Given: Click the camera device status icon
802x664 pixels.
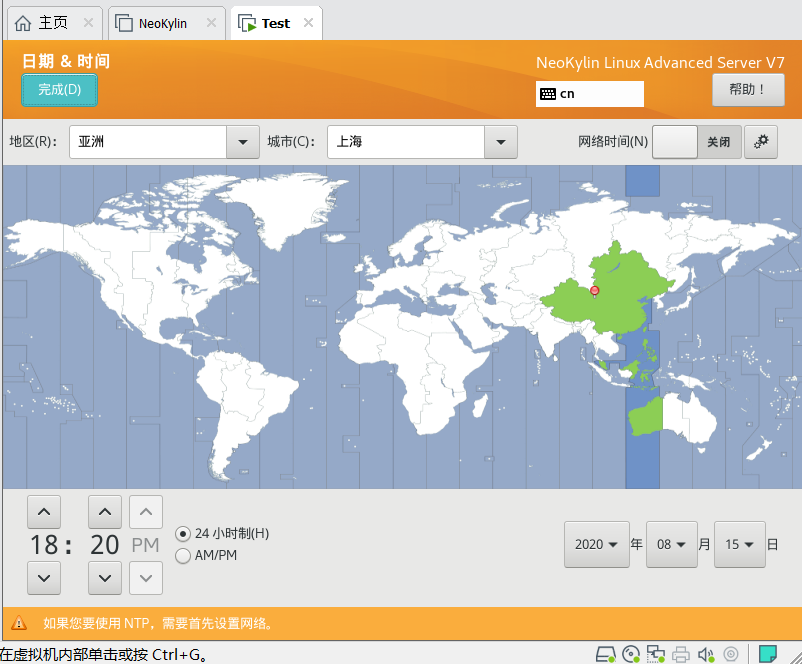Looking at the screenshot, I should (731, 654).
